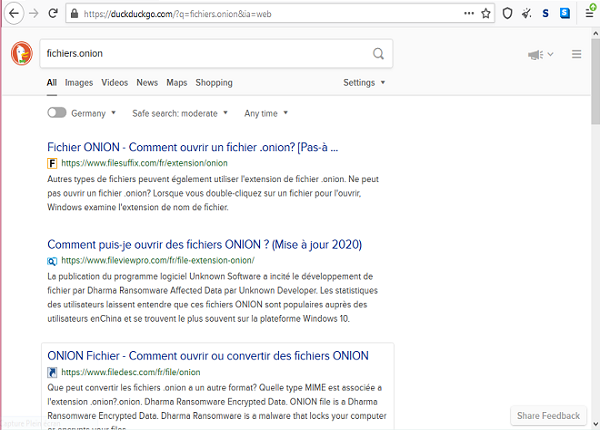600x430 pixels.
Task: Switch to the News tab
Action: tap(147, 83)
